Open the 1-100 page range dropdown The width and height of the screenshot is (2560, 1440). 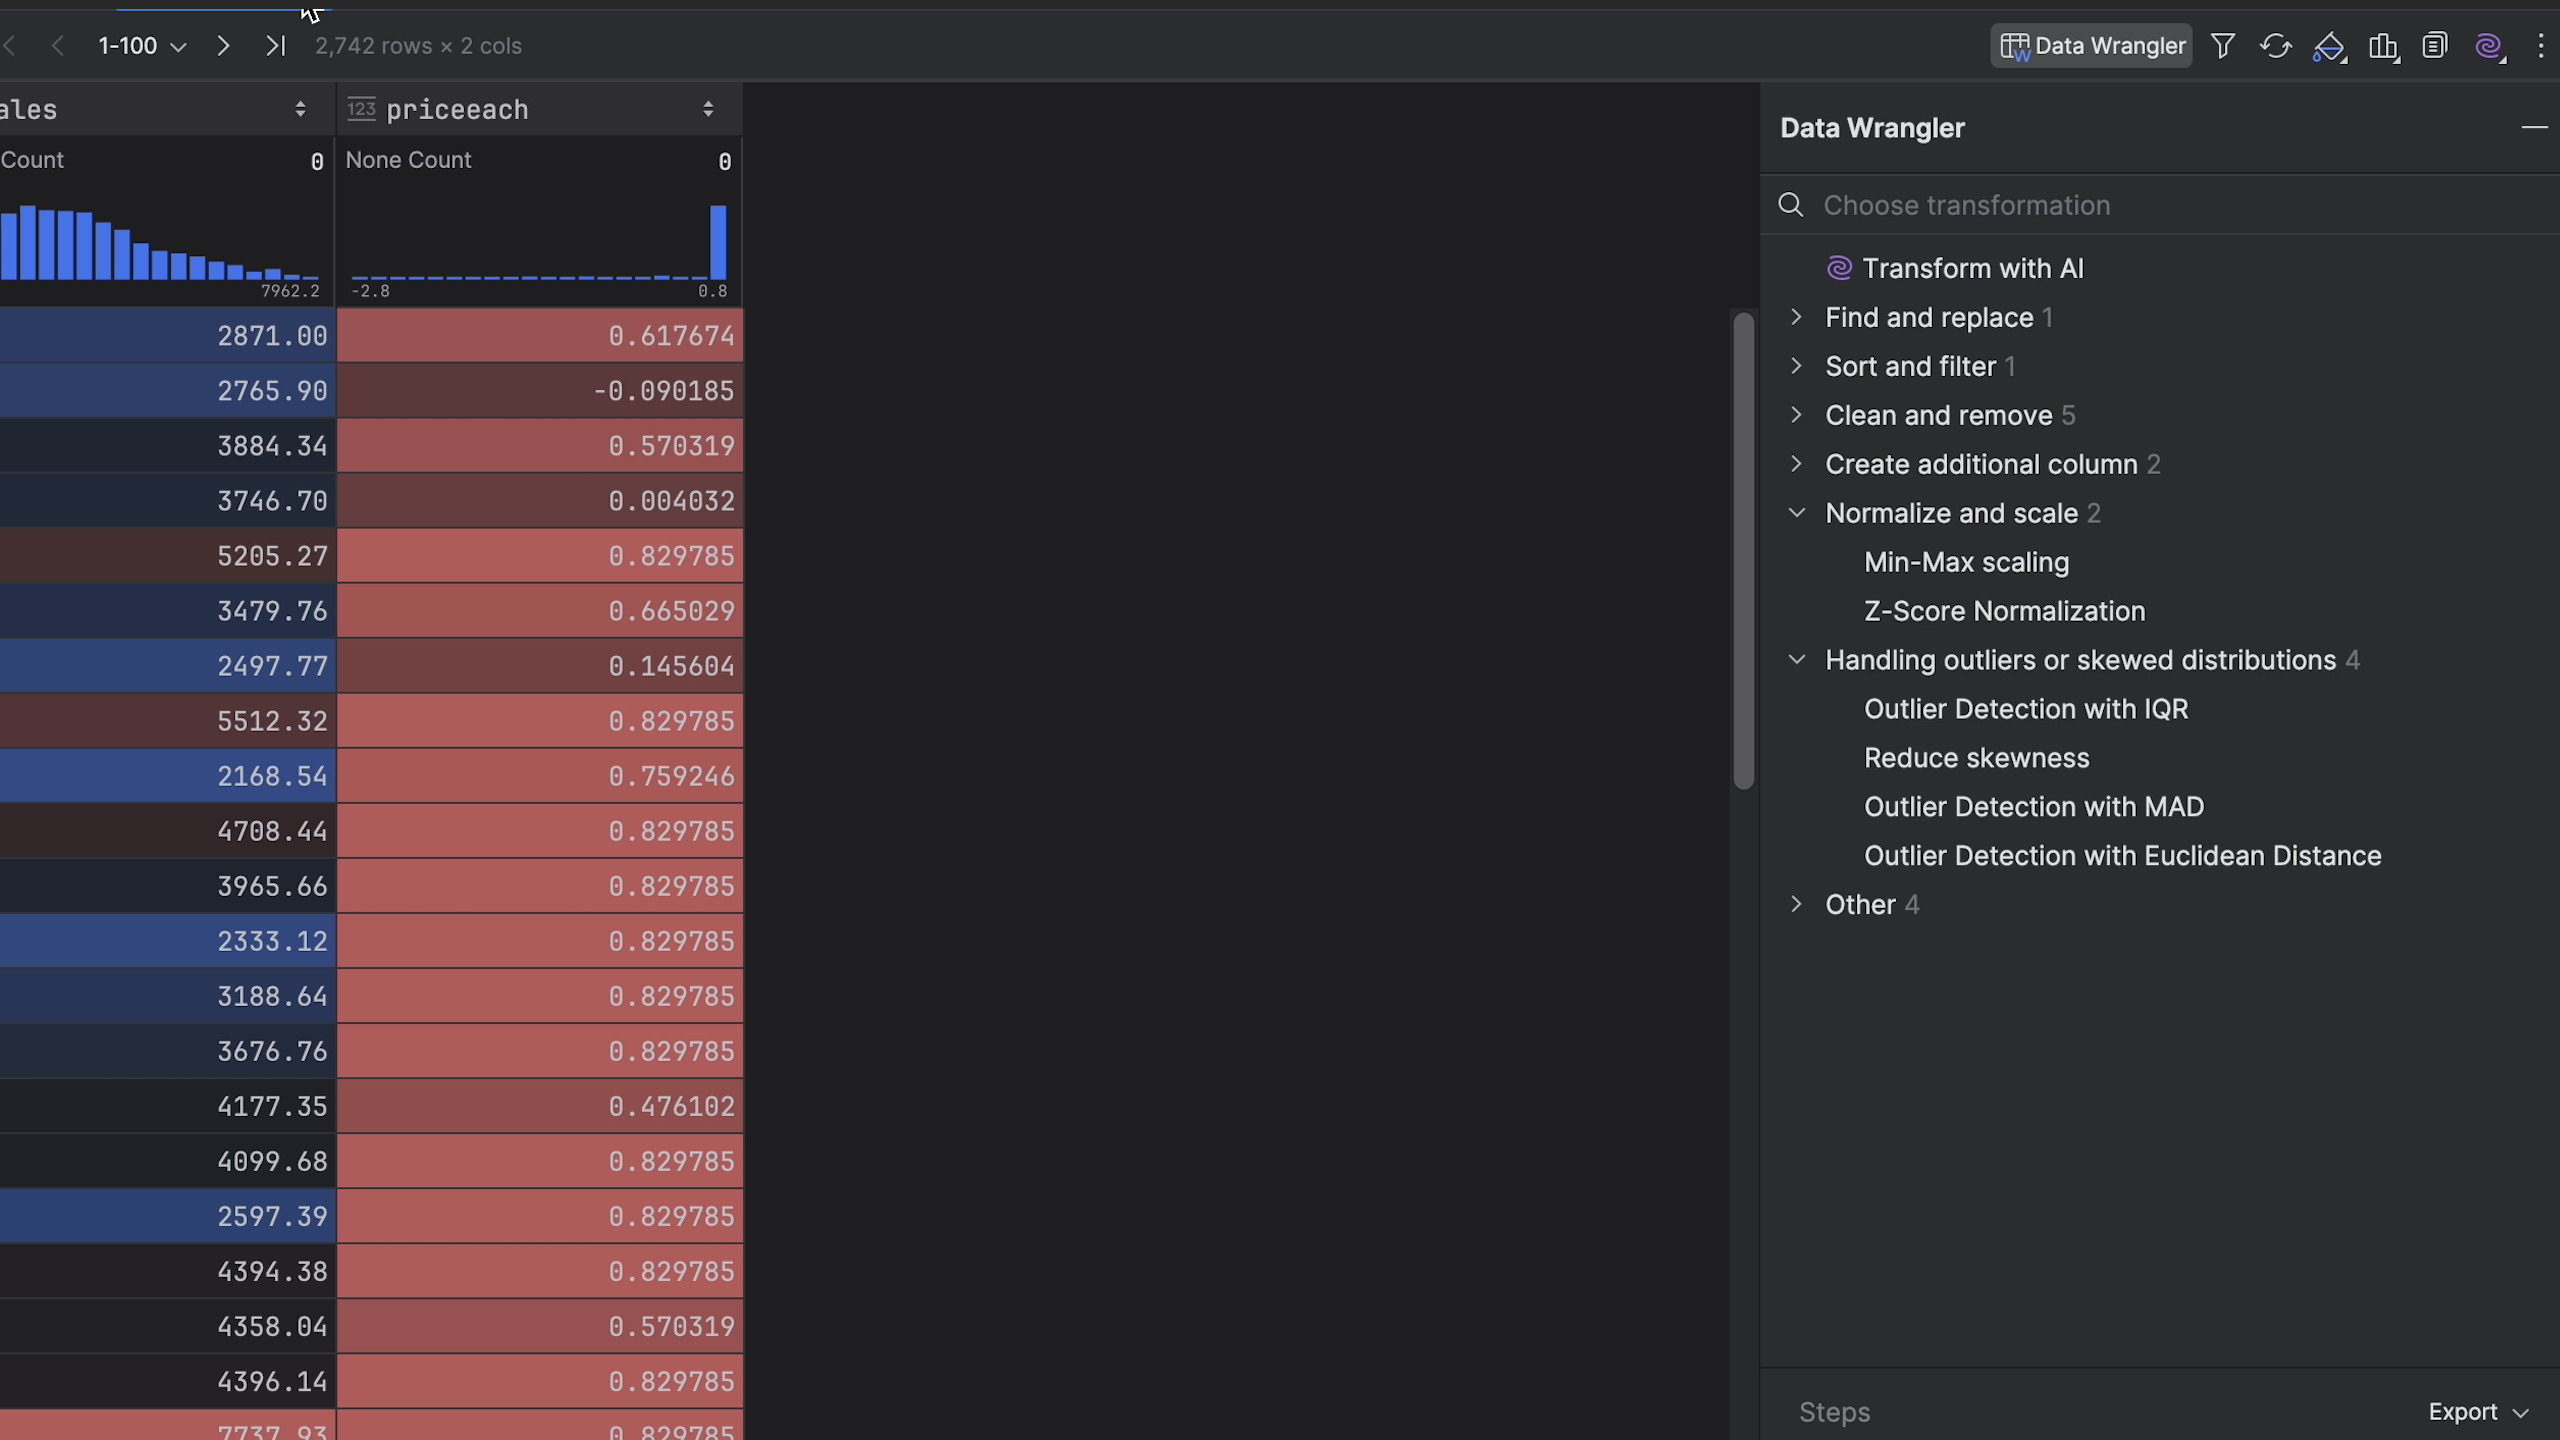tap(142, 46)
